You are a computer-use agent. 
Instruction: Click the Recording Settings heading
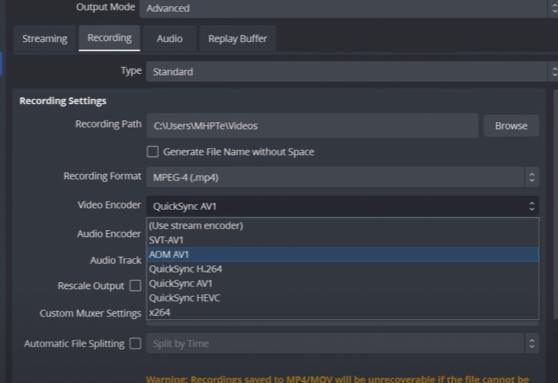[63, 101]
